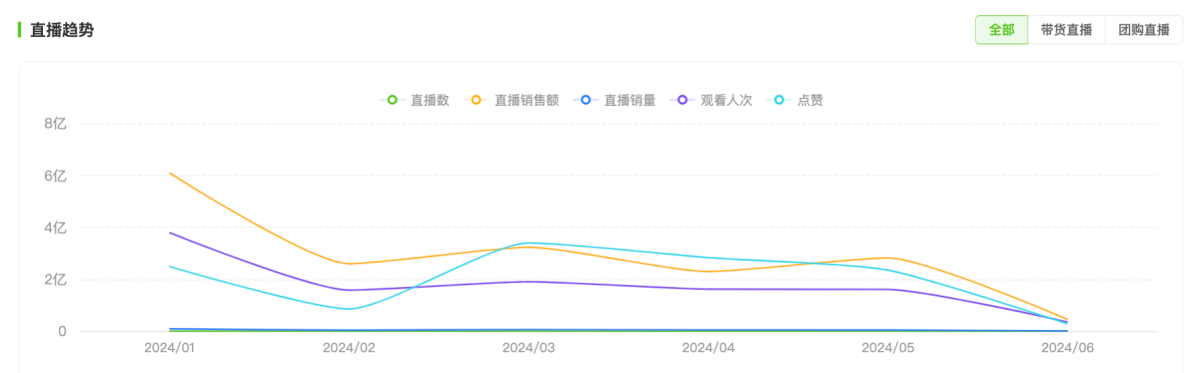Switch to 带货直播 tab
1200x373 pixels.
(1066, 30)
